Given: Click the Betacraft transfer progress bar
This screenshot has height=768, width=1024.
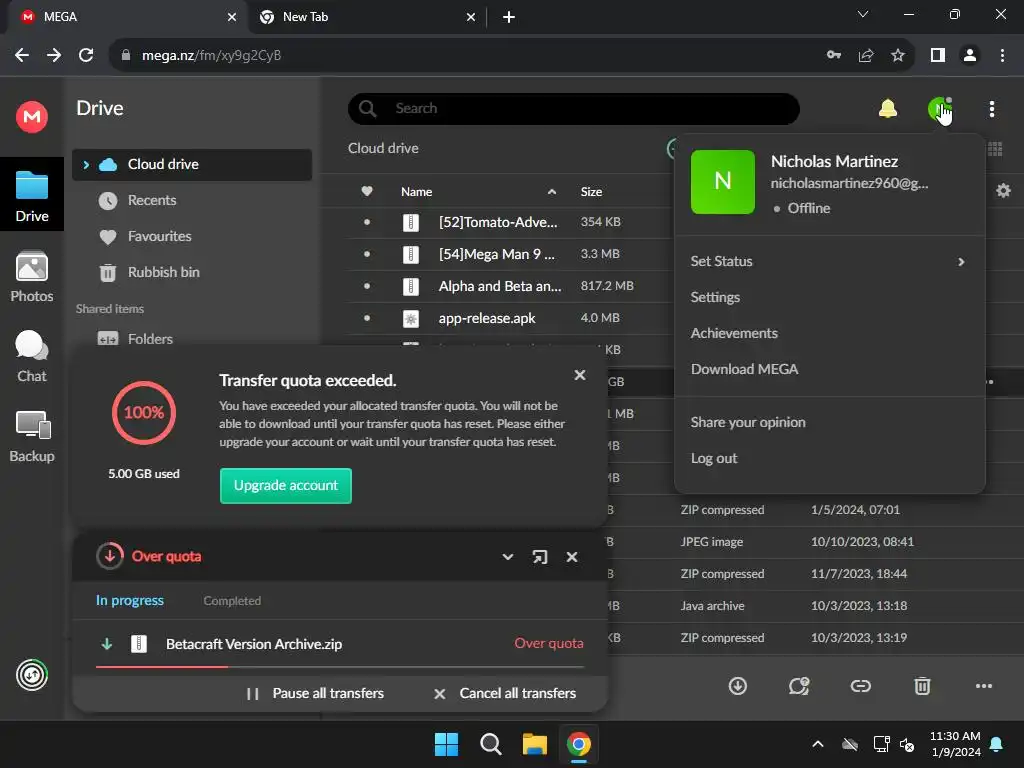Looking at the screenshot, I should (x=340, y=667).
